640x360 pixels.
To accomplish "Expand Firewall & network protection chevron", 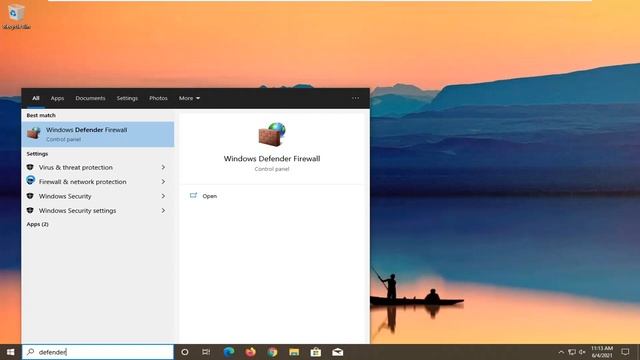I will click(x=163, y=182).
